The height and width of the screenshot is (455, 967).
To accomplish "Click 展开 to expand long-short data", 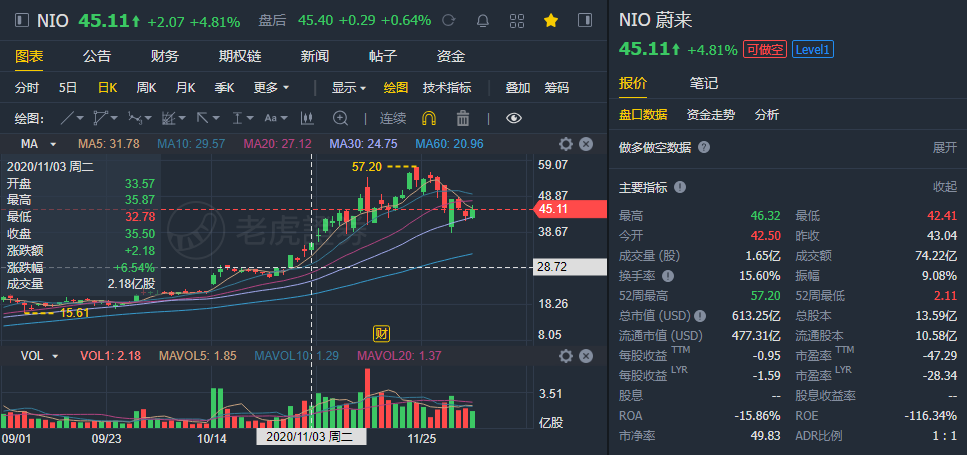I will [944, 147].
